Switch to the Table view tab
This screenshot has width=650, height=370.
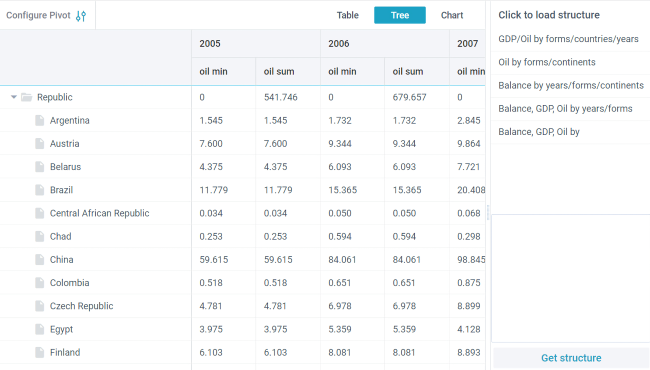click(347, 15)
